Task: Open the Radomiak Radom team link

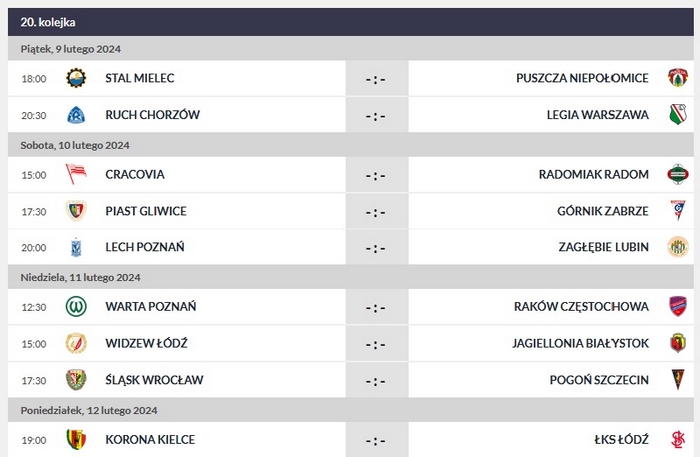Action: (x=594, y=175)
